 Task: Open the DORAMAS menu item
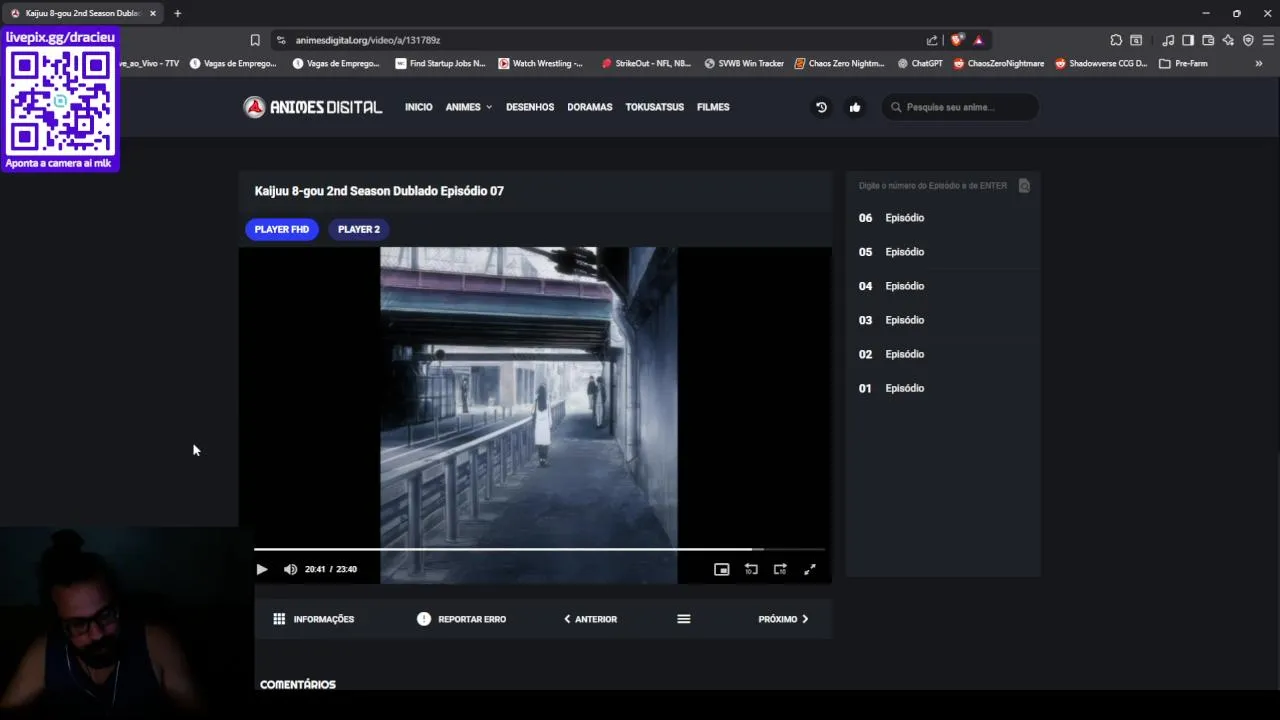(590, 107)
